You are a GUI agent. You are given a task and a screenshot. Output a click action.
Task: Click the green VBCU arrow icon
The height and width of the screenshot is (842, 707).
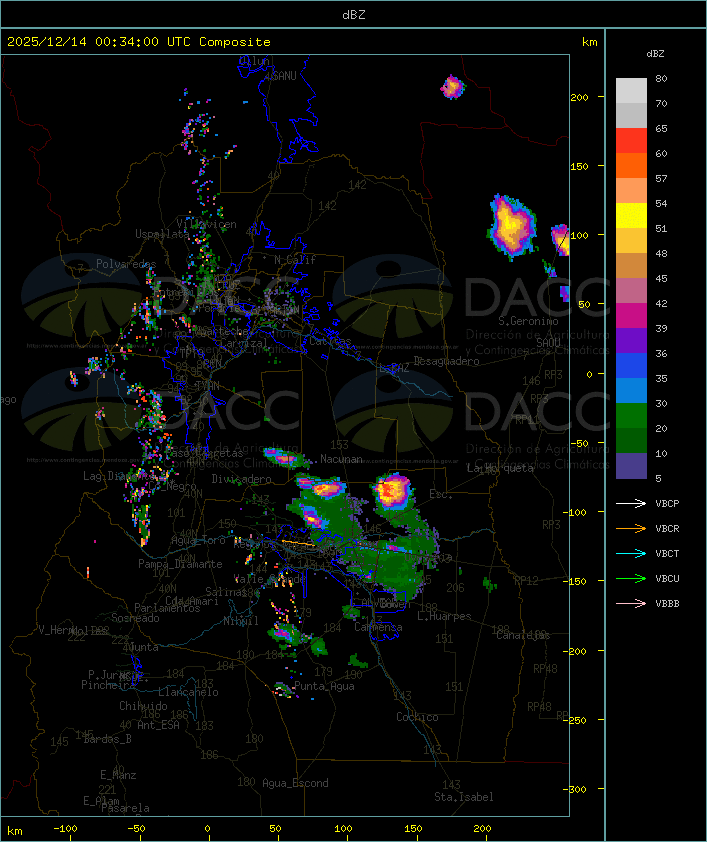[631, 578]
